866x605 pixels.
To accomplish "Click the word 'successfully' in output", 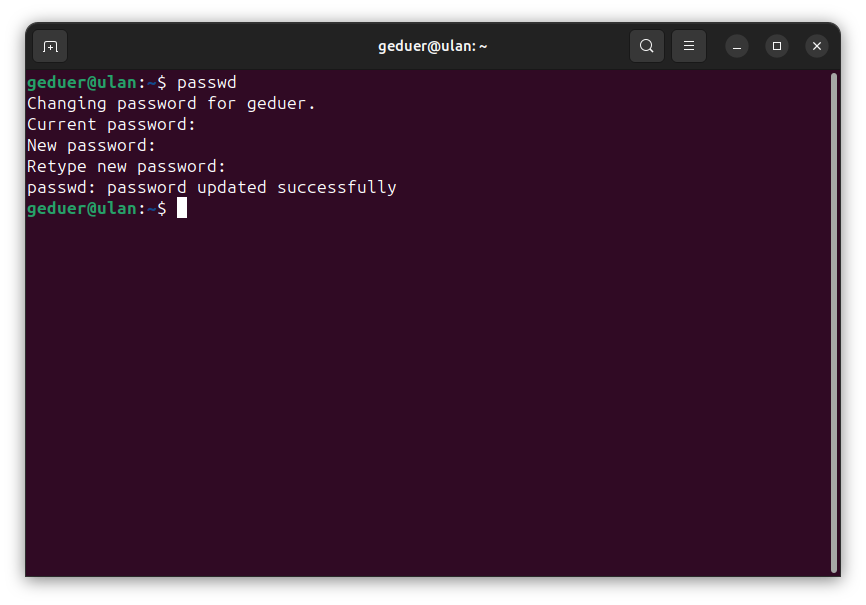I will point(337,188).
